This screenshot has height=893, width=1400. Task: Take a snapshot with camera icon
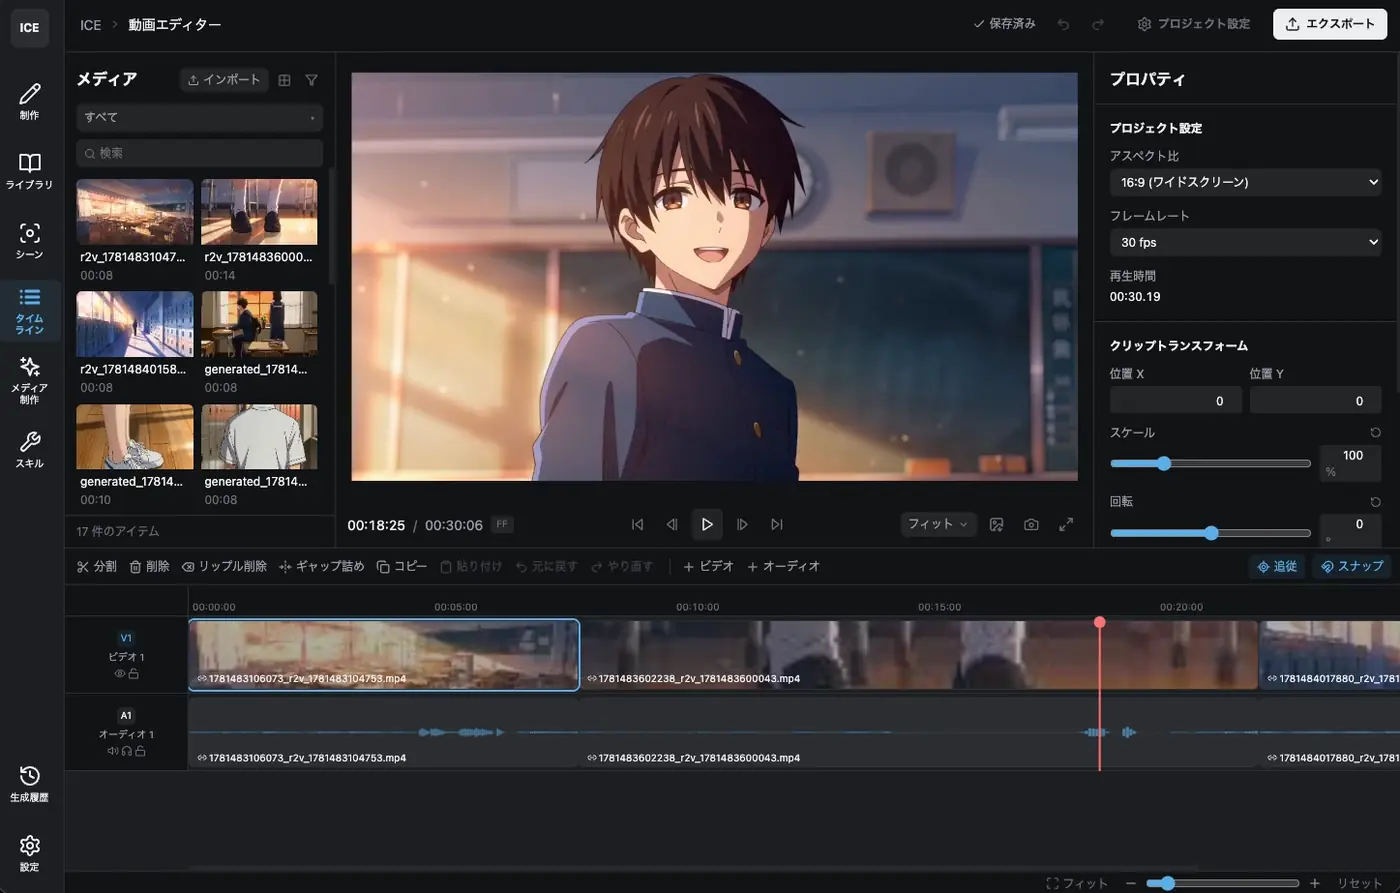point(1031,524)
